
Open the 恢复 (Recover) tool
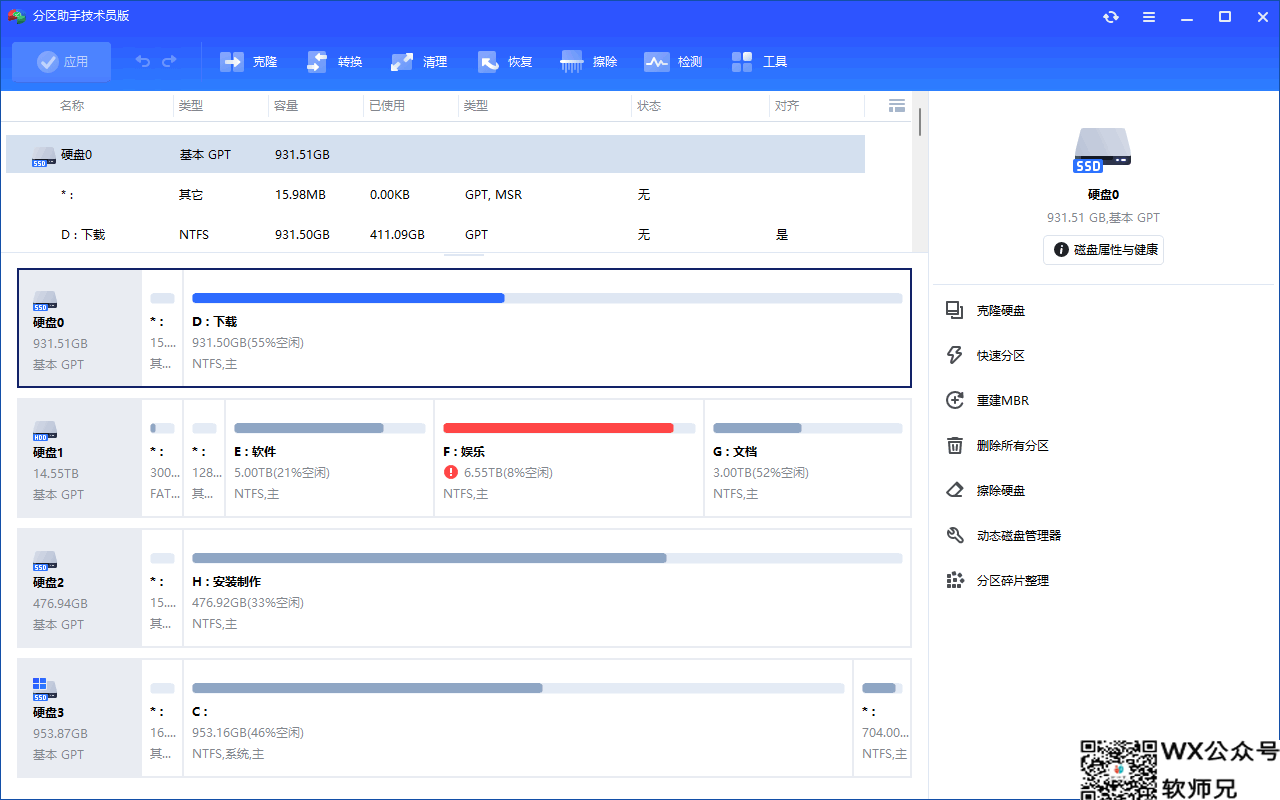pyautogui.click(x=506, y=62)
